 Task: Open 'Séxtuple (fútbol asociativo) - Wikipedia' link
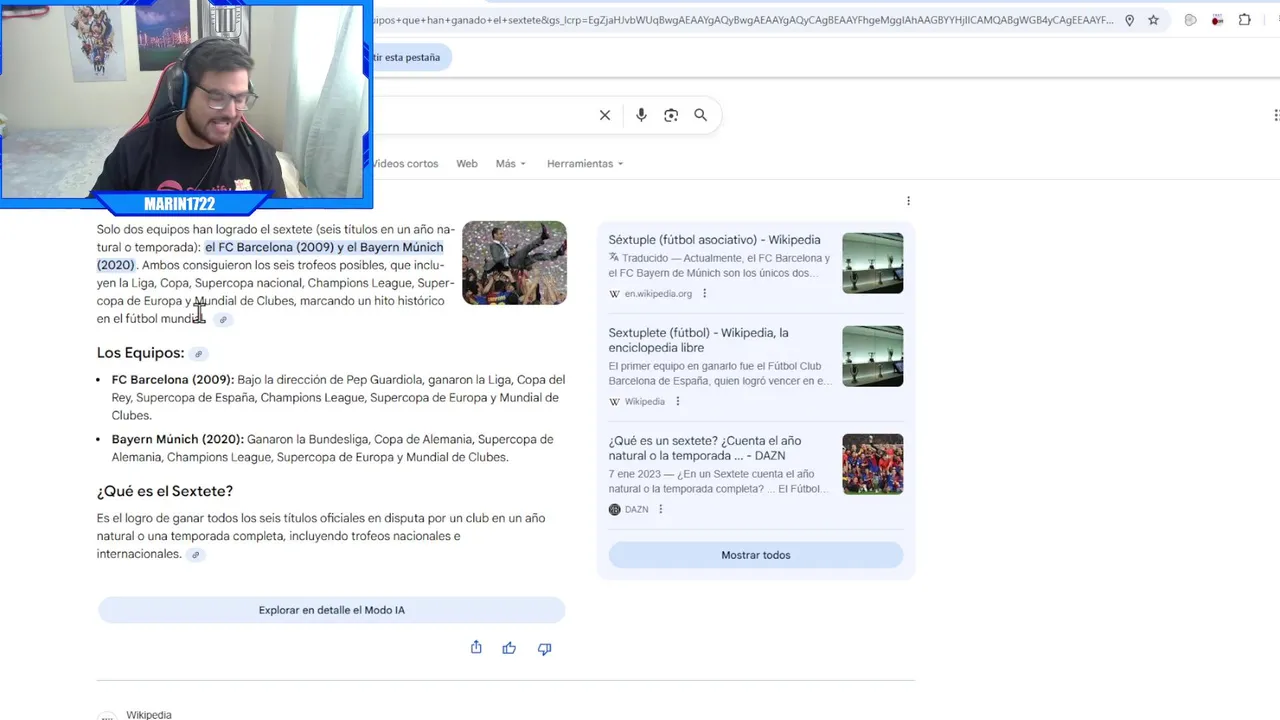(714, 240)
